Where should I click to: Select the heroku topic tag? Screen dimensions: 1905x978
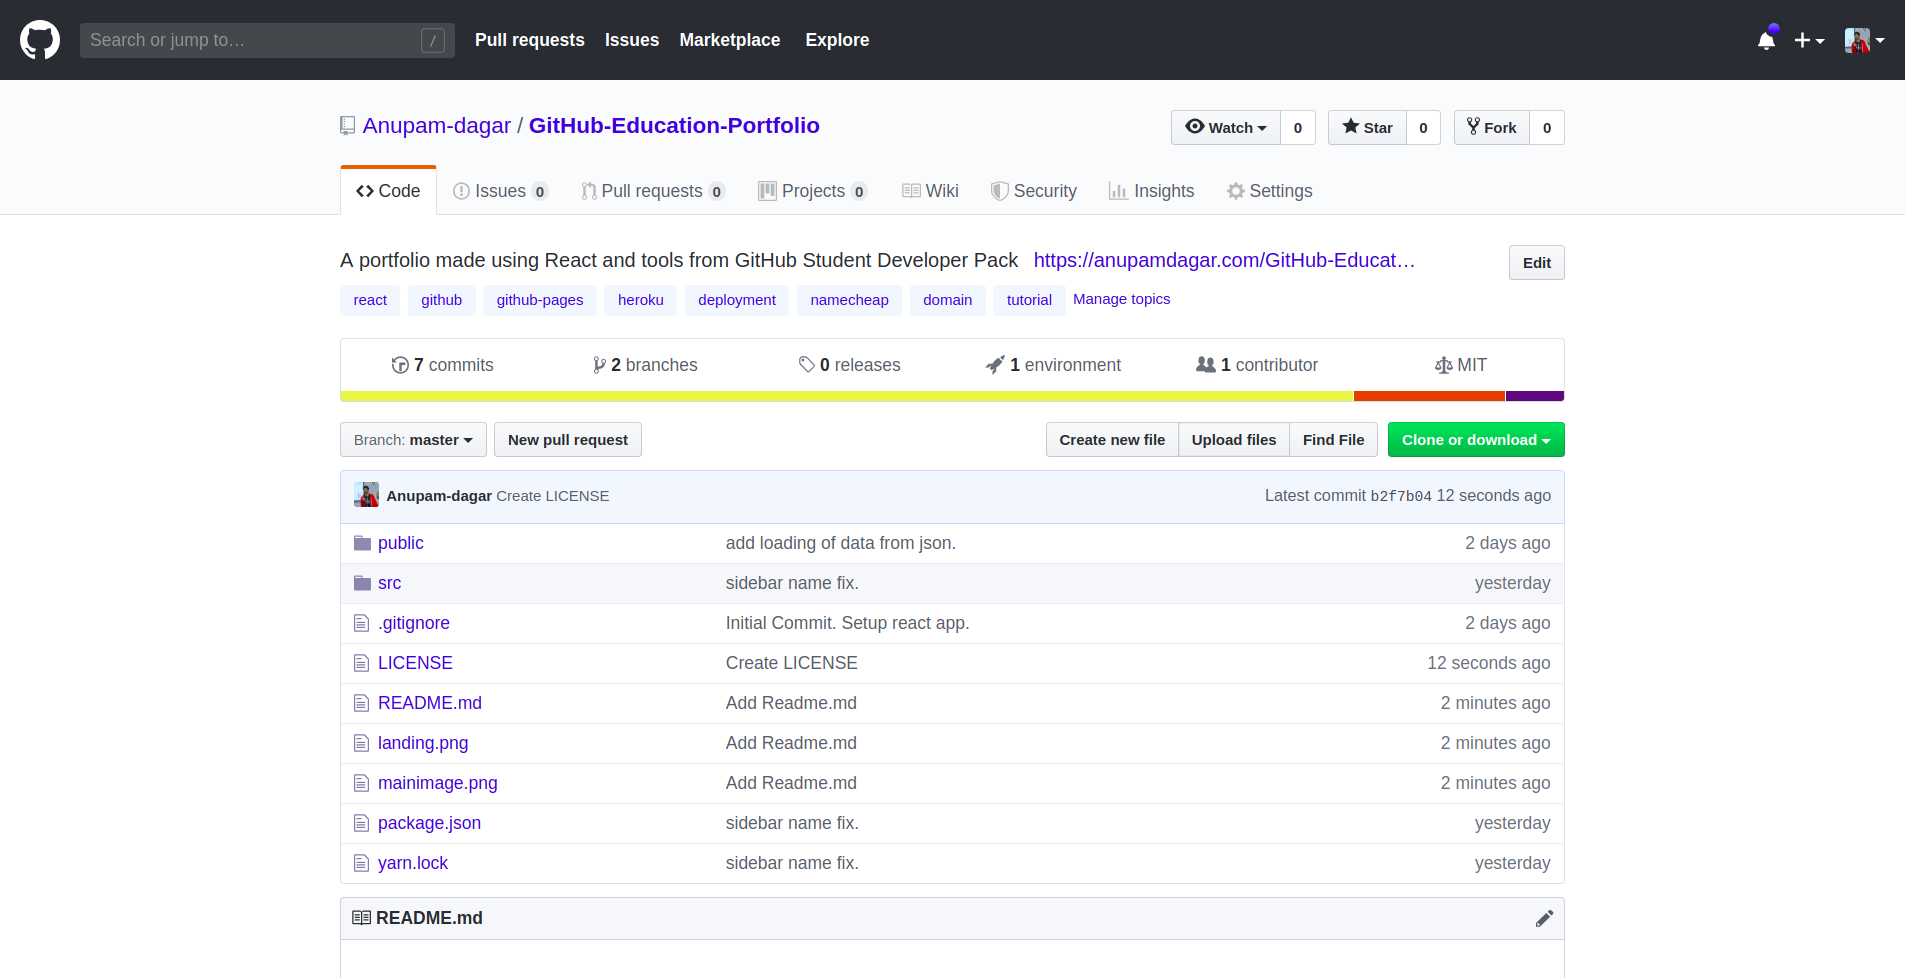(641, 300)
